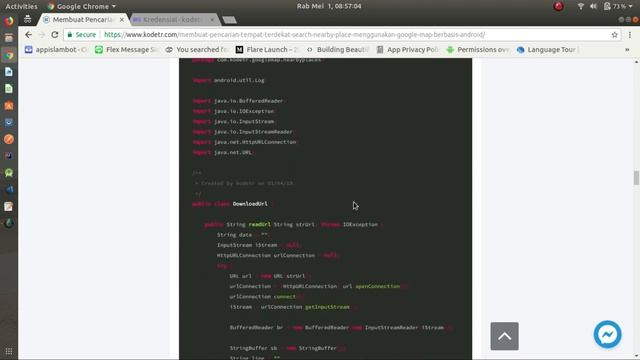
Task: Click the java.io.BufferedReader import line
Action: 238,101
